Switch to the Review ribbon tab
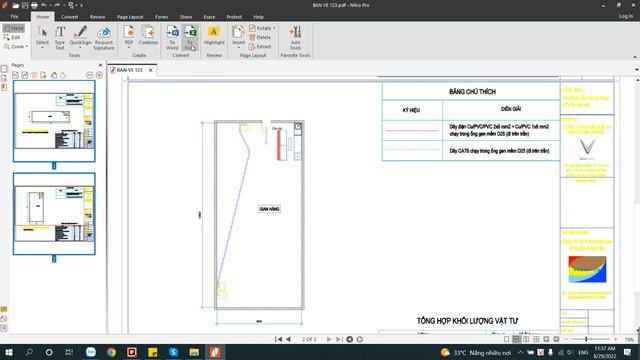The image size is (640, 360). click(x=97, y=17)
